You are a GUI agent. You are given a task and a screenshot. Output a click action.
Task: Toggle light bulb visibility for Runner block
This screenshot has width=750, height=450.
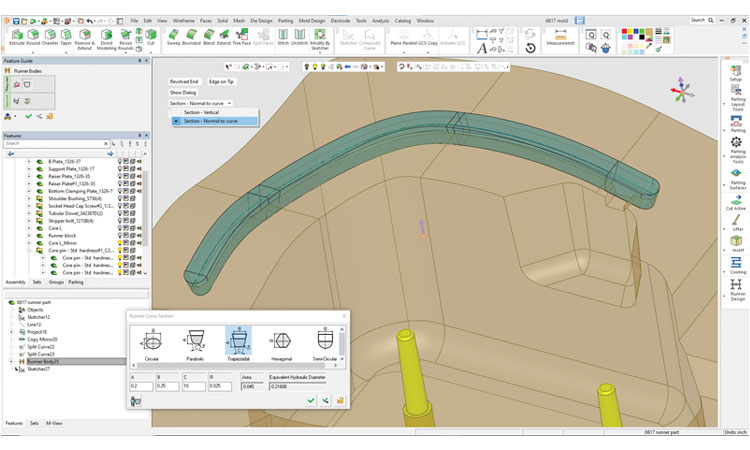coord(120,236)
